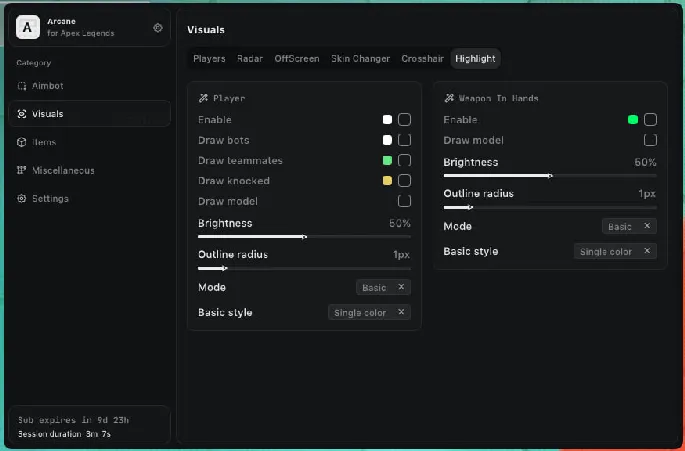Open the Settings gear icon in the sidebar
The image size is (685, 451).
[x=23, y=198]
